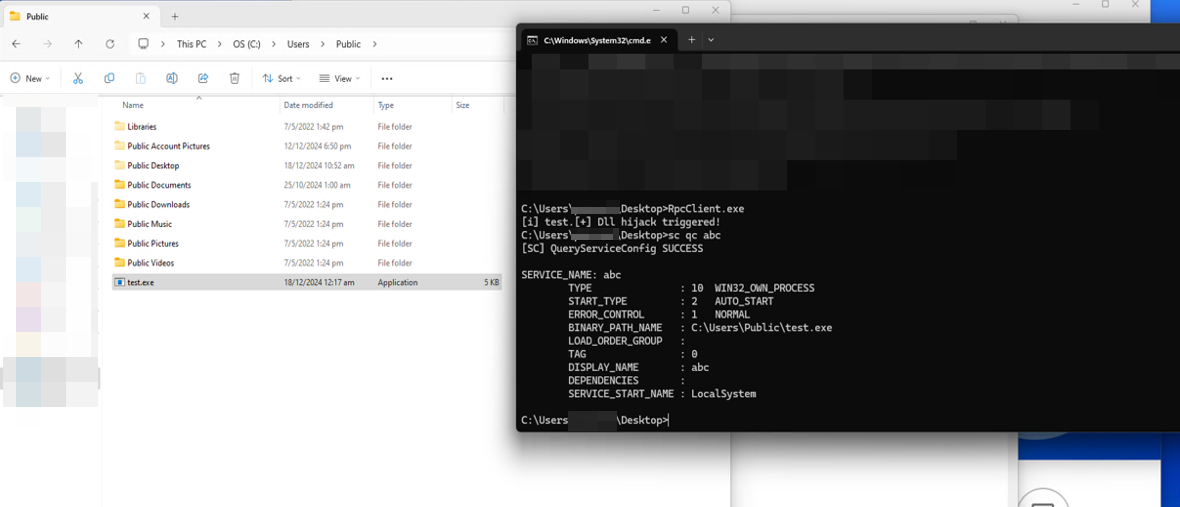Screen dimensions: 1180x507
Task: Select the test.exe file
Action: pos(307,282)
